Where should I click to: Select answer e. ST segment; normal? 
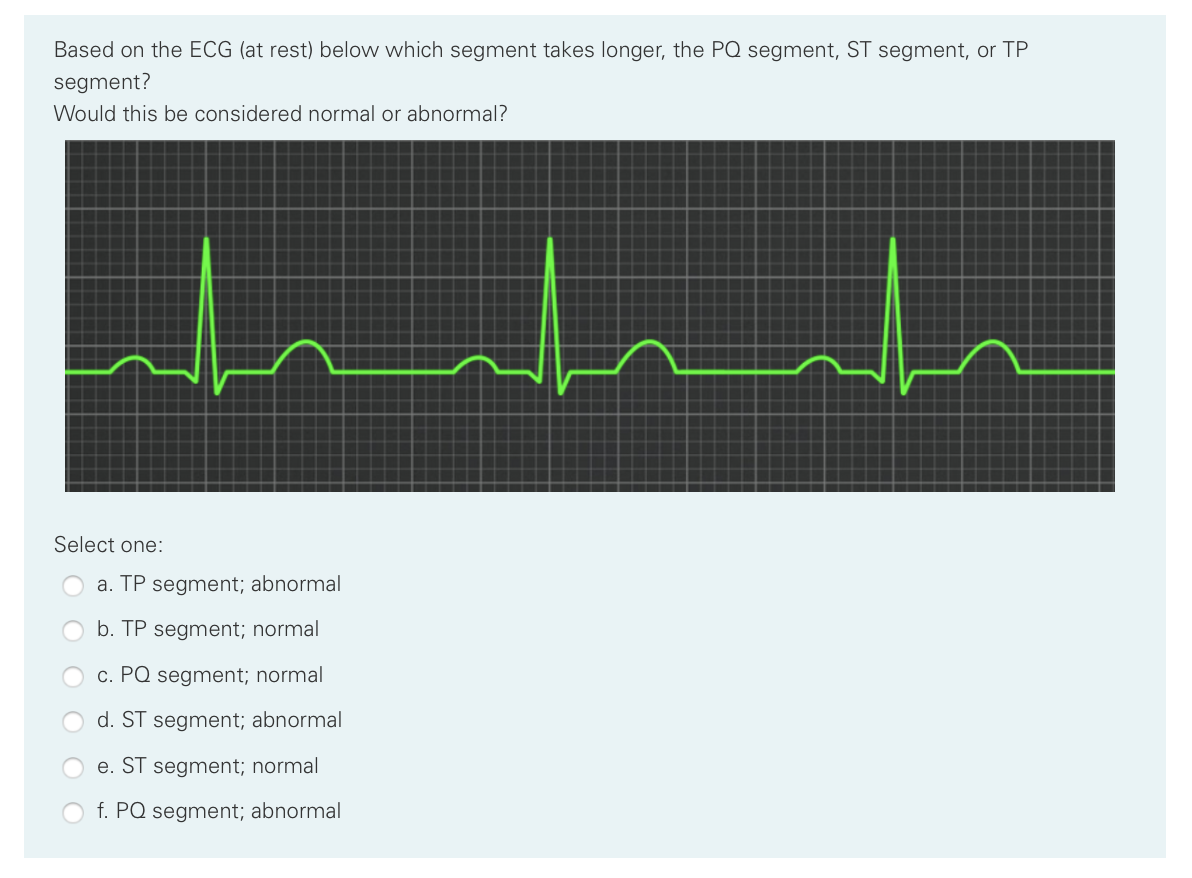73,767
